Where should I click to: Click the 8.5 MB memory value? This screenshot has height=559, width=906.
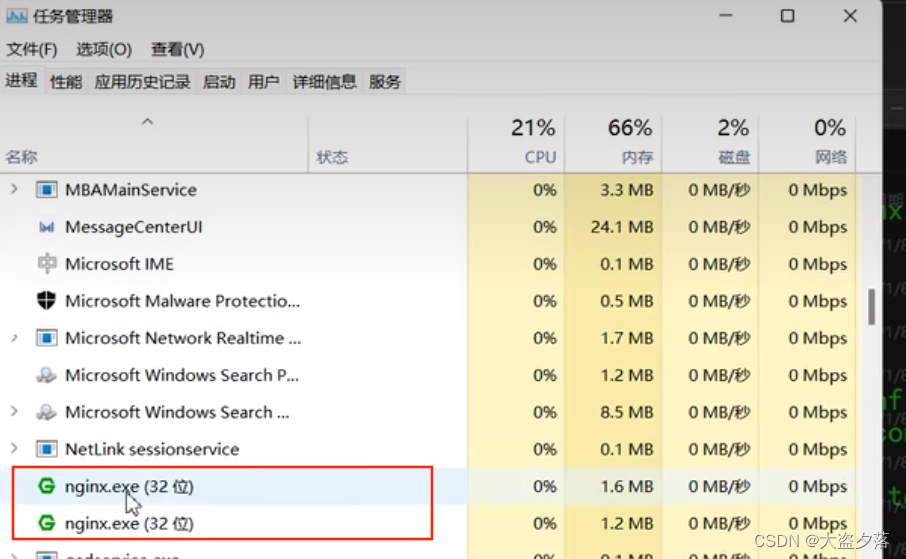pos(627,412)
